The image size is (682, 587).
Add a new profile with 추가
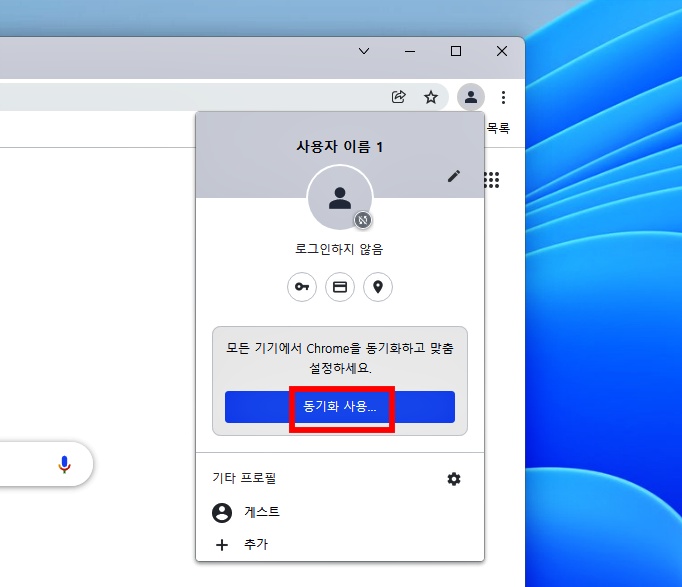pos(340,544)
